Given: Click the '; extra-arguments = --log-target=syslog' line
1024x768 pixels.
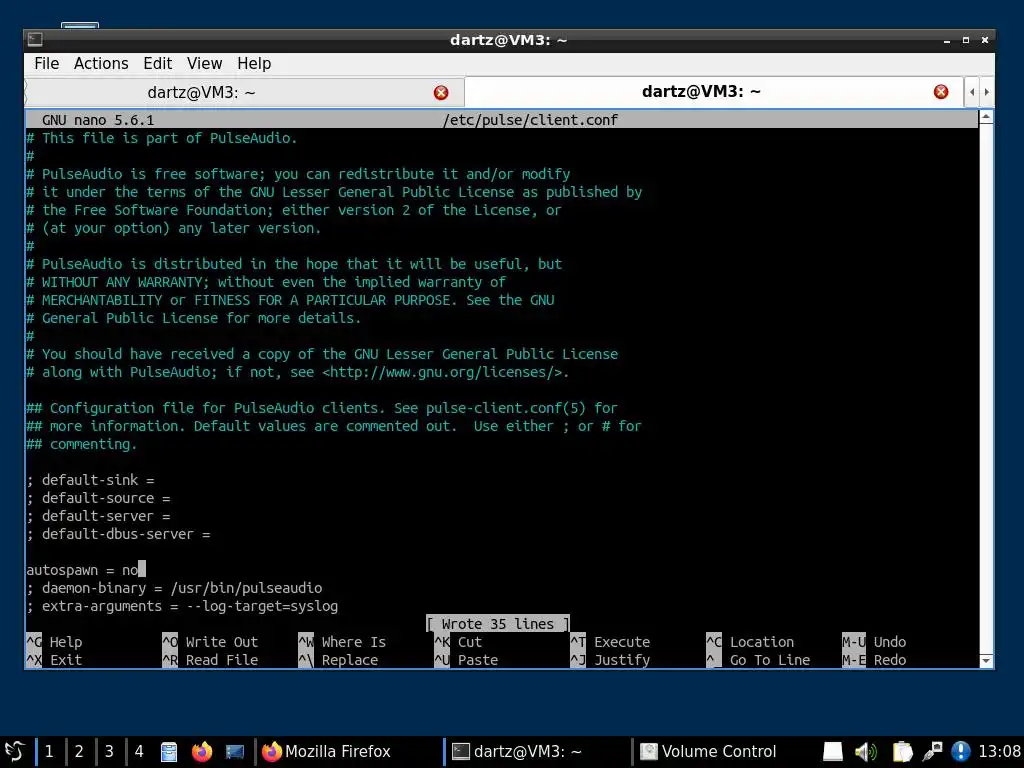Looking at the screenshot, I should point(182,606).
